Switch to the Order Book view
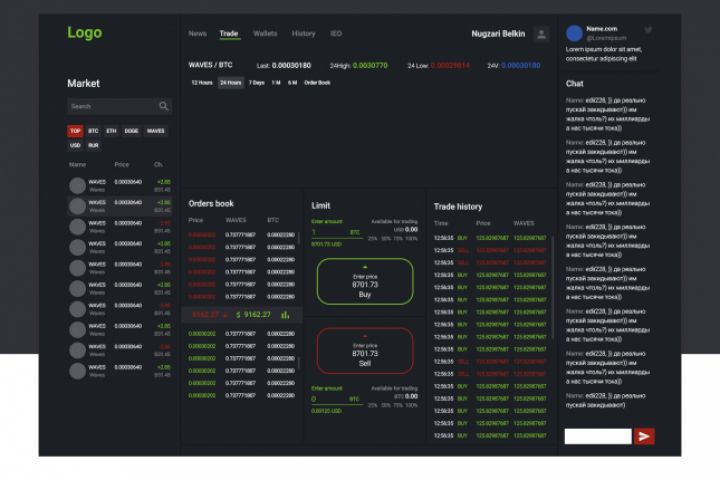720x480 pixels. pyautogui.click(x=317, y=83)
